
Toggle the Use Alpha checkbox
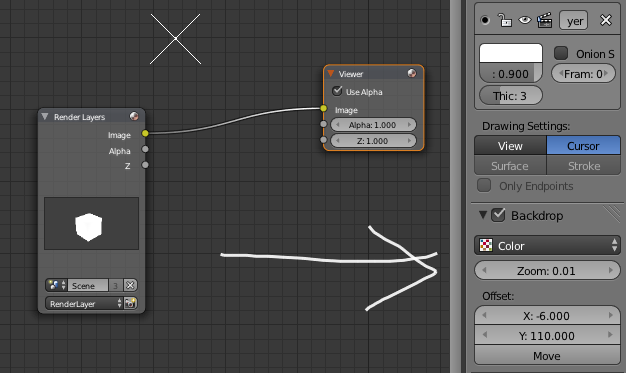pyautogui.click(x=337, y=91)
